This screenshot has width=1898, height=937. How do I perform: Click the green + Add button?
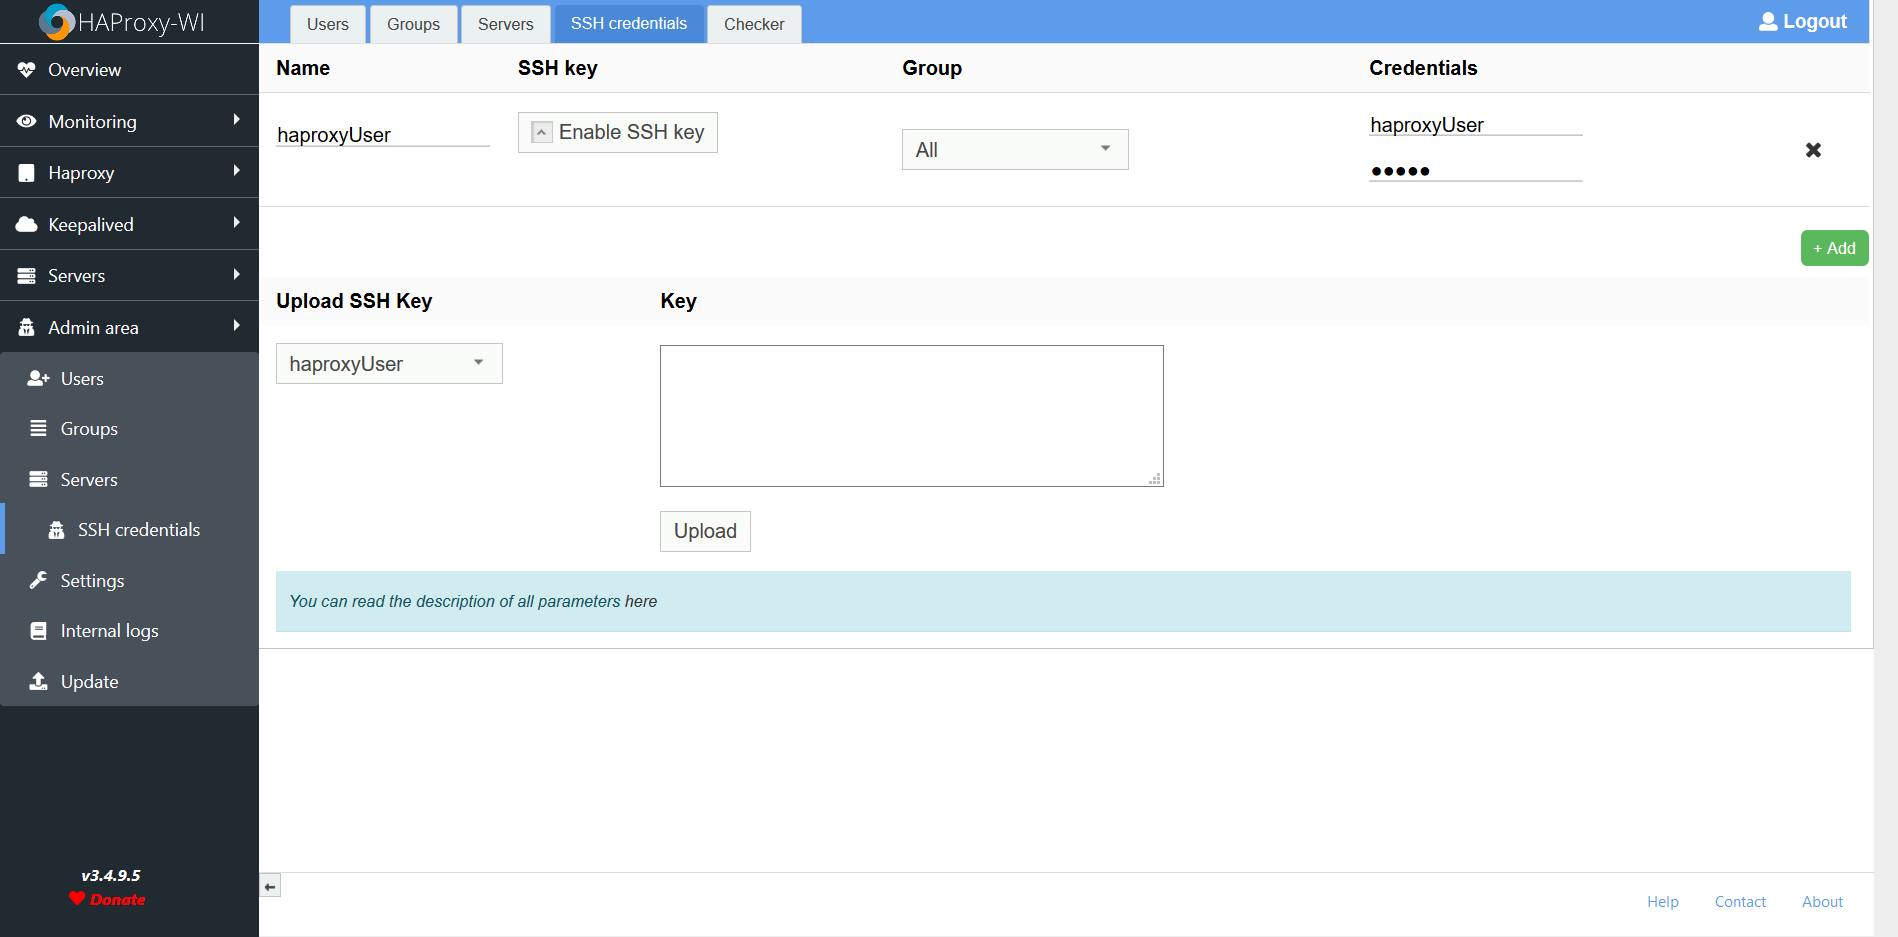click(x=1835, y=248)
